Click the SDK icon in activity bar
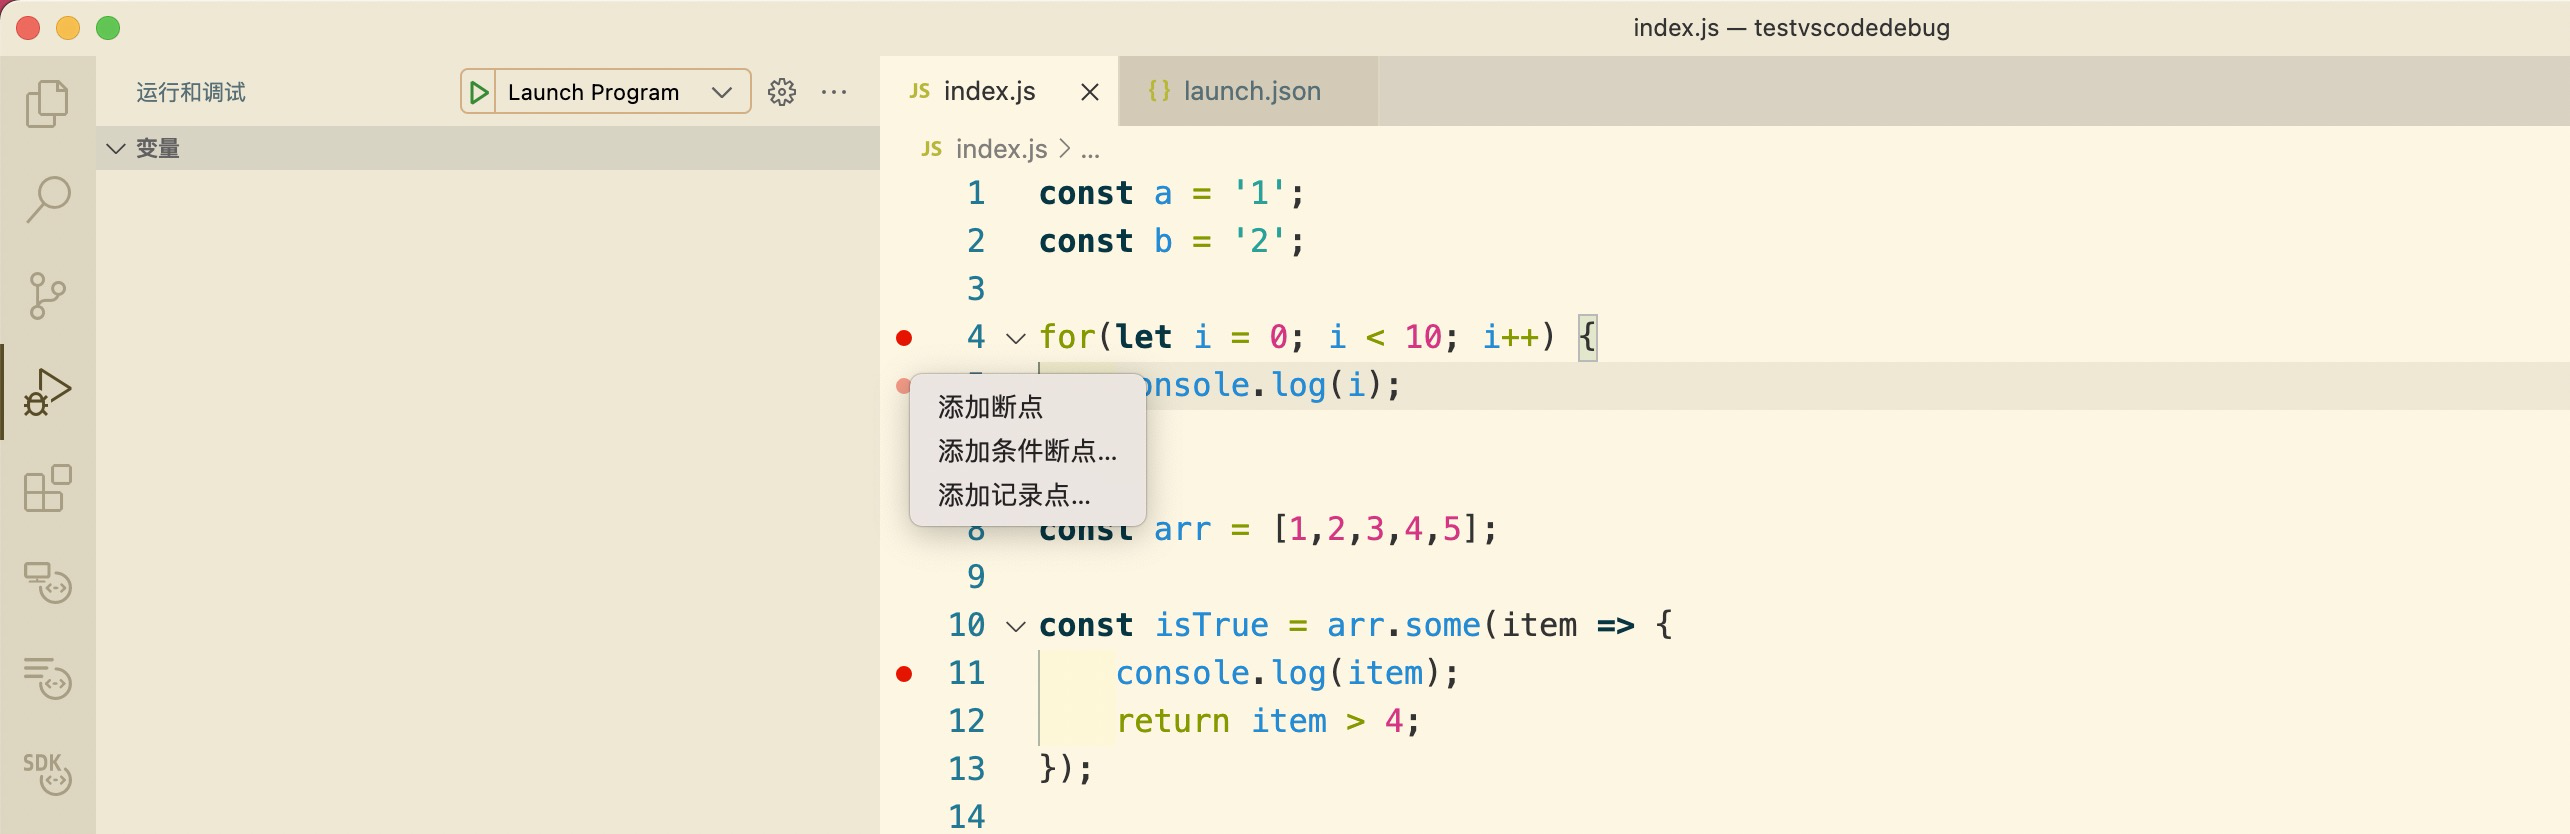Viewport: 2570px width, 834px height. (47, 773)
